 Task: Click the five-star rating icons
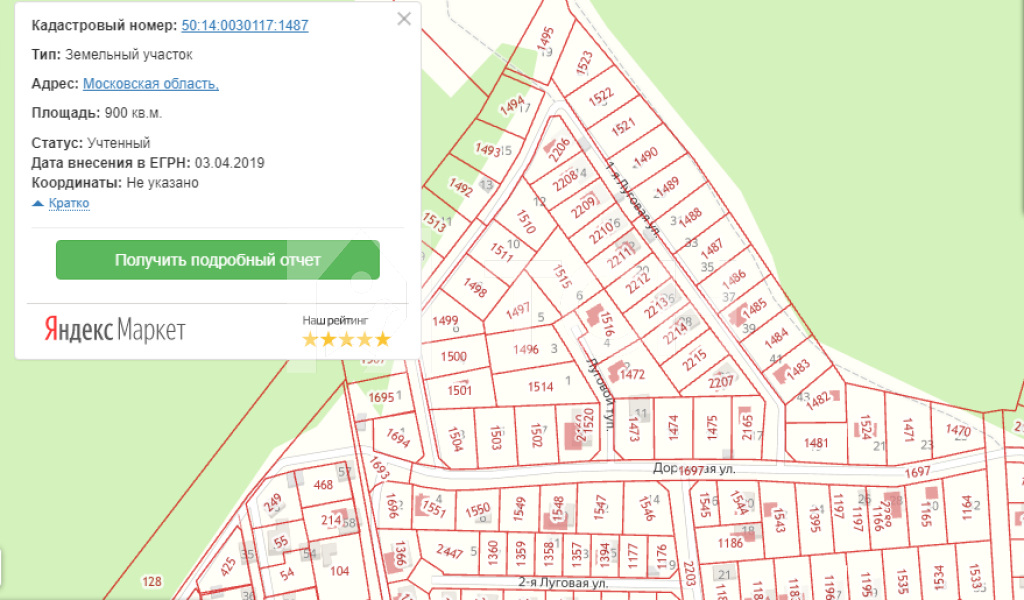pos(346,339)
